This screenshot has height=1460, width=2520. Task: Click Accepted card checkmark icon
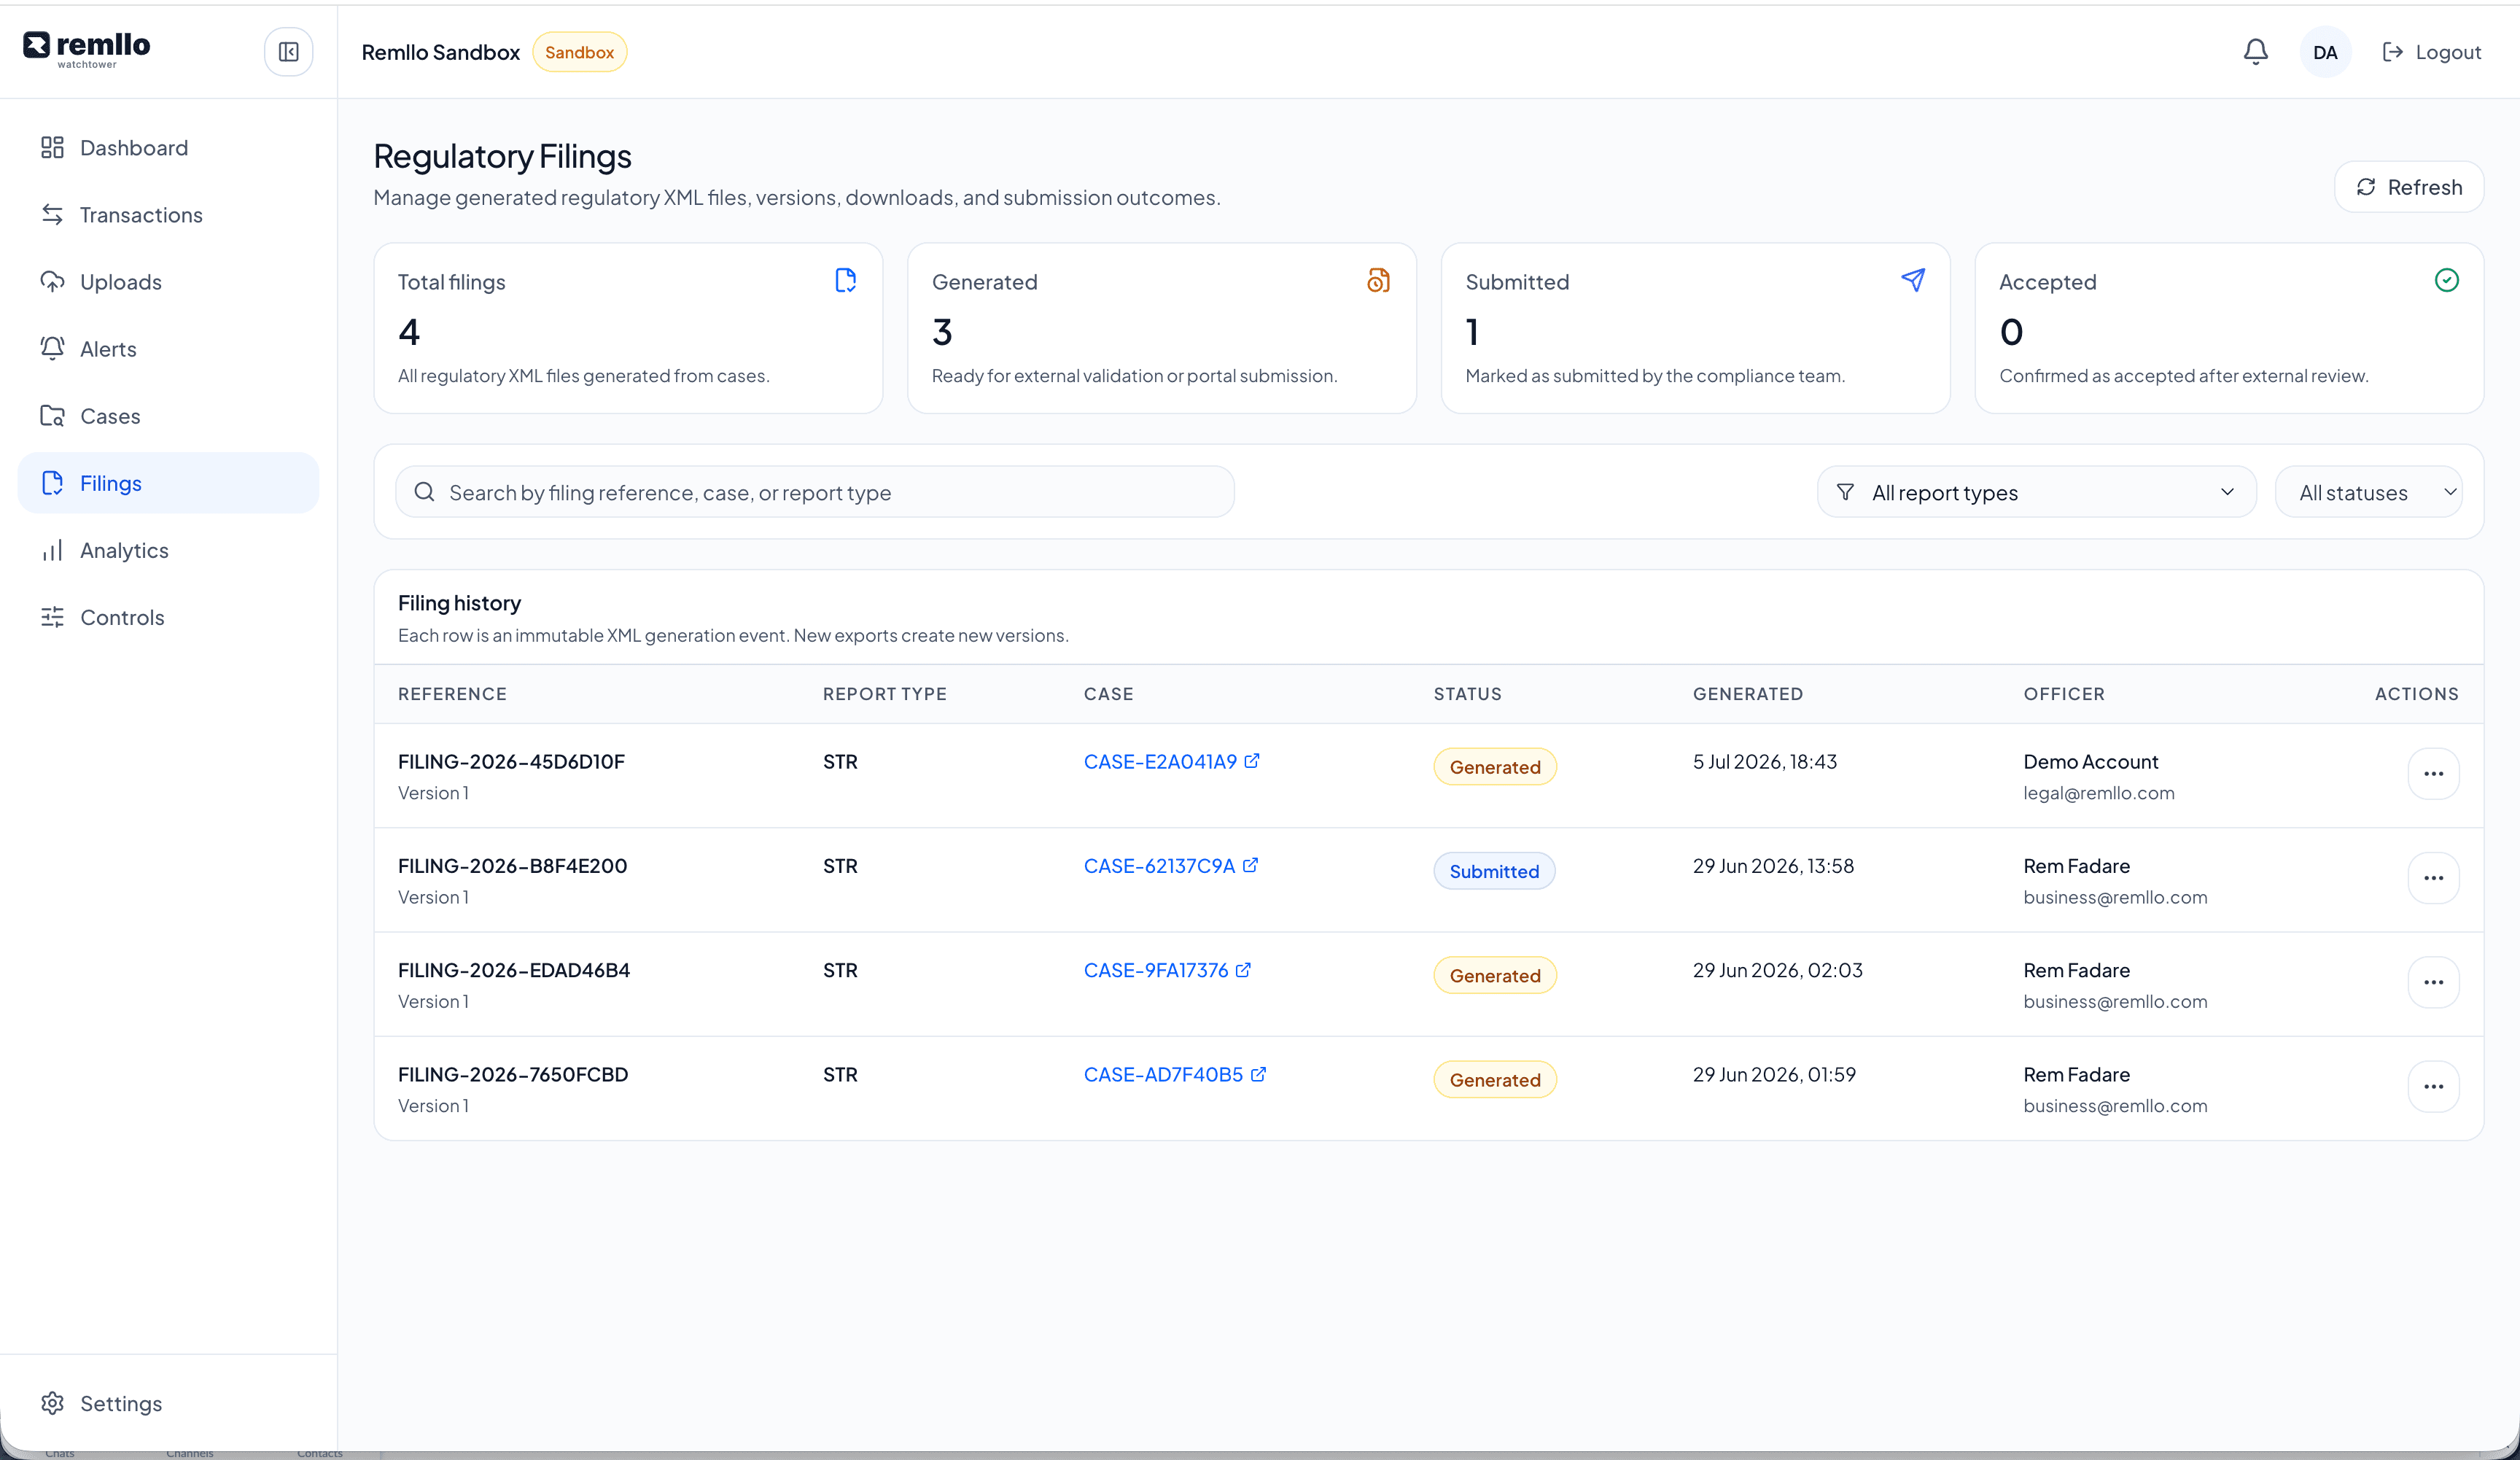pyautogui.click(x=2446, y=280)
